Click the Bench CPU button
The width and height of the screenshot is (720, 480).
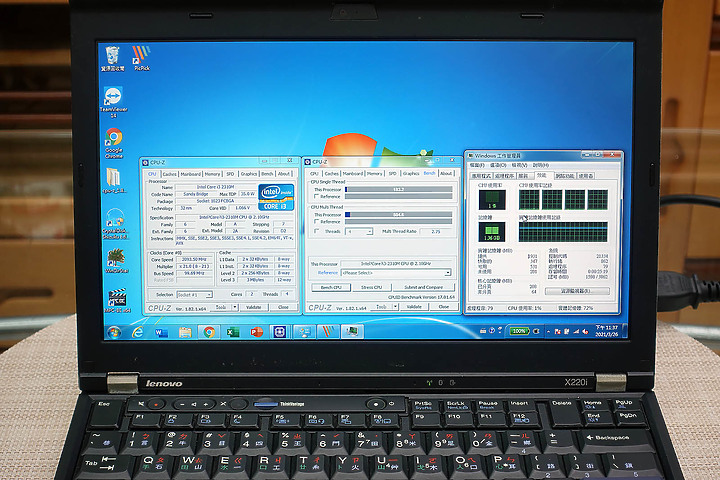click(331, 287)
